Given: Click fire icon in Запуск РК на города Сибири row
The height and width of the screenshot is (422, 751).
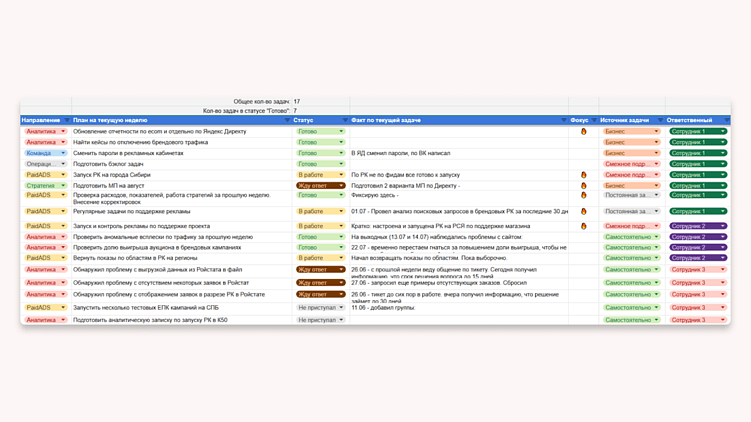Looking at the screenshot, I should click(x=583, y=175).
